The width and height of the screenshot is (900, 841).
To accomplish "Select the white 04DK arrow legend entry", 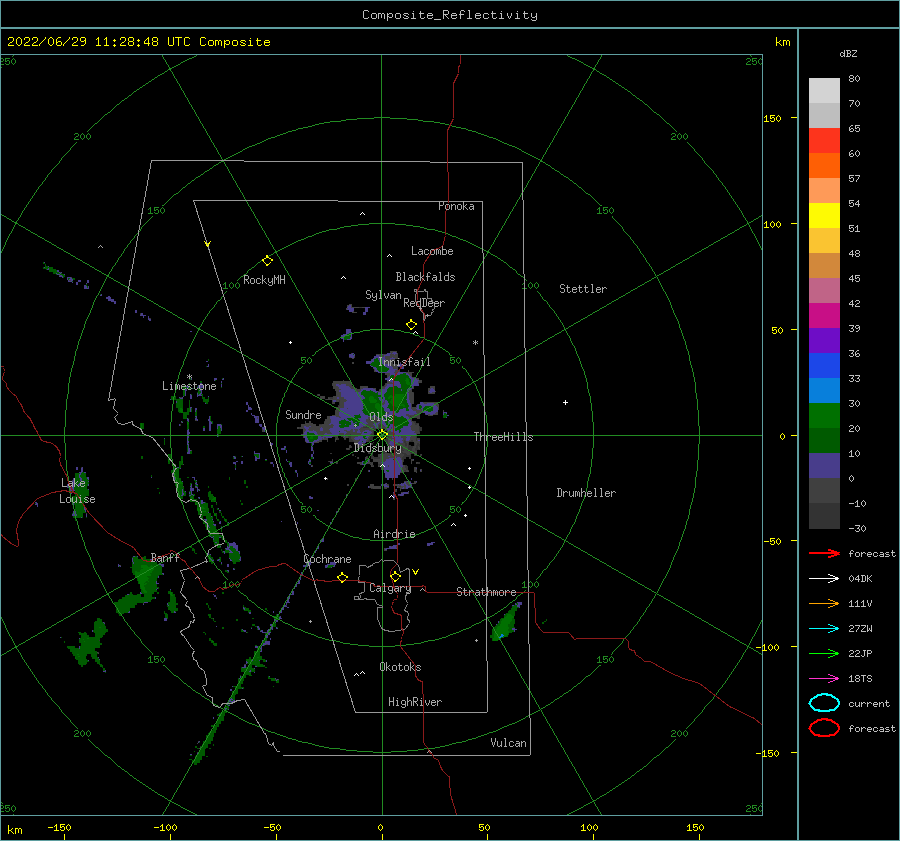I will [x=824, y=578].
